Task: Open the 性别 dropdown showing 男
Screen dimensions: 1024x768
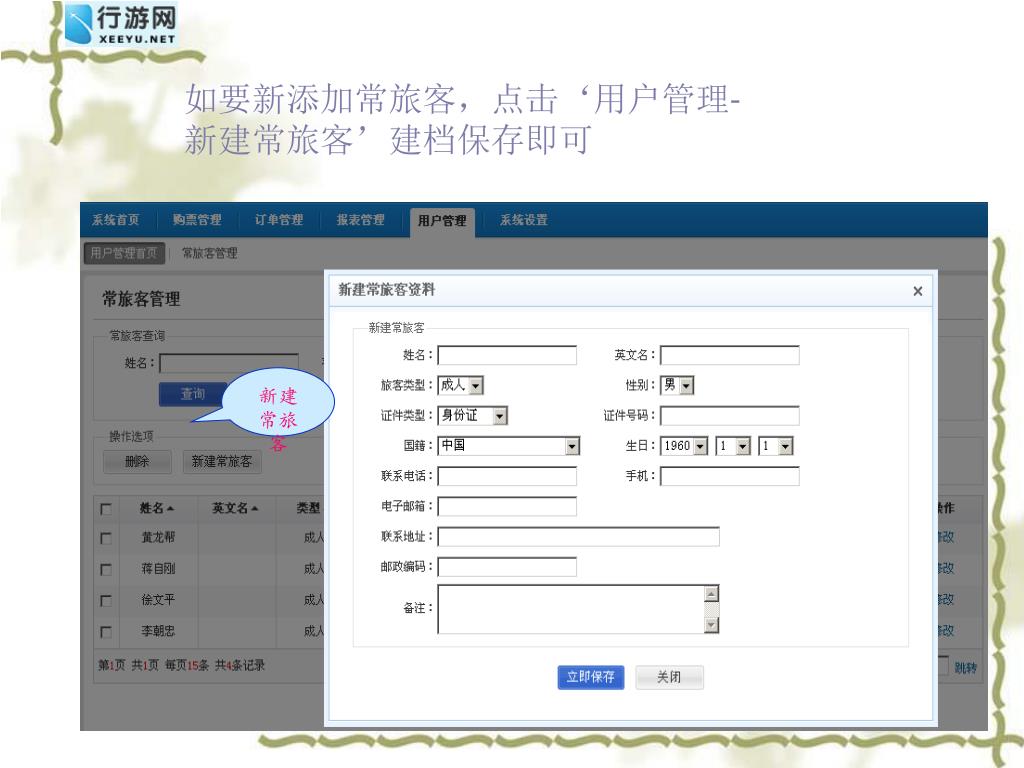Action: click(677, 385)
